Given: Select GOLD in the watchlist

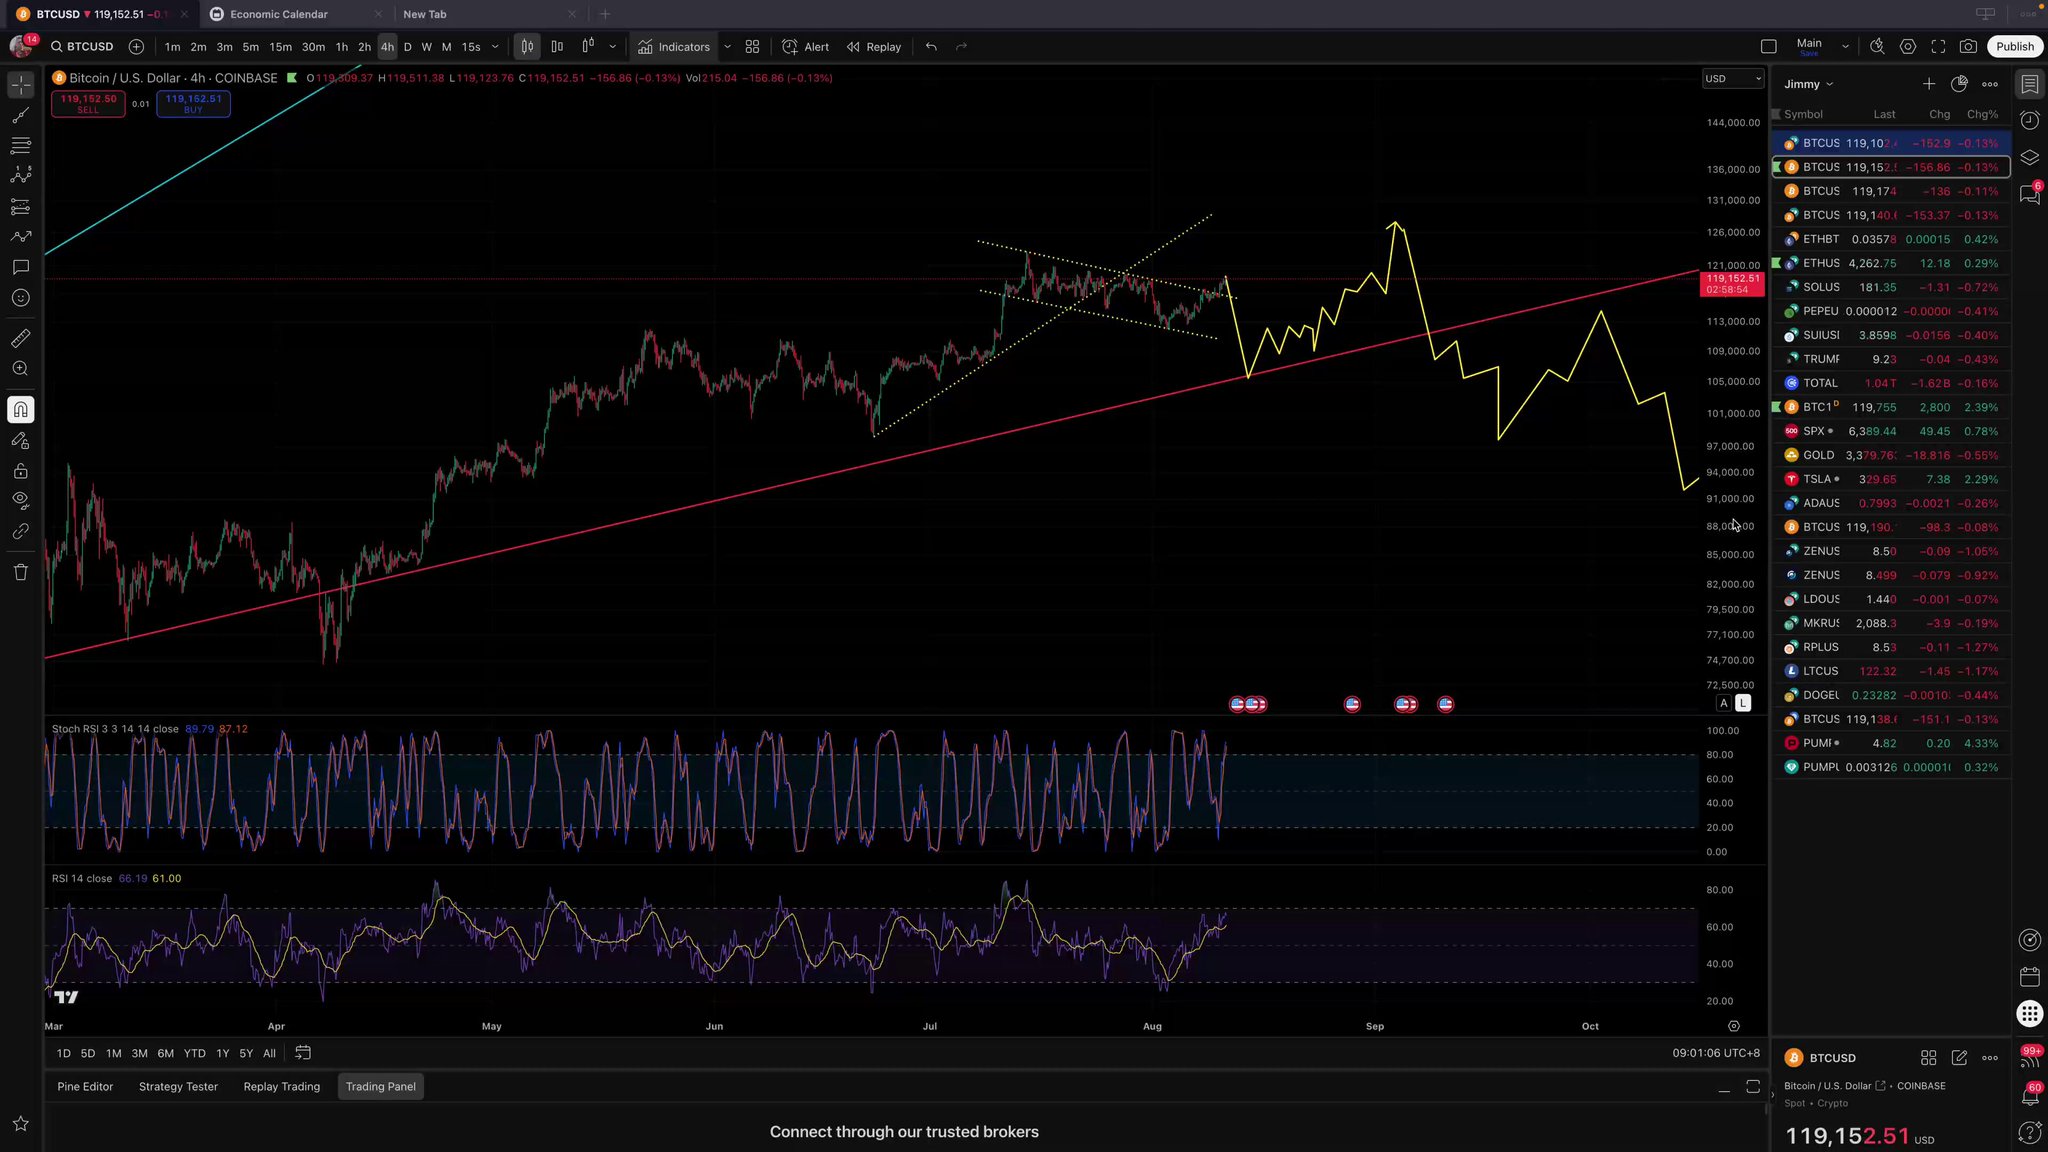Looking at the screenshot, I should [1891, 455].
